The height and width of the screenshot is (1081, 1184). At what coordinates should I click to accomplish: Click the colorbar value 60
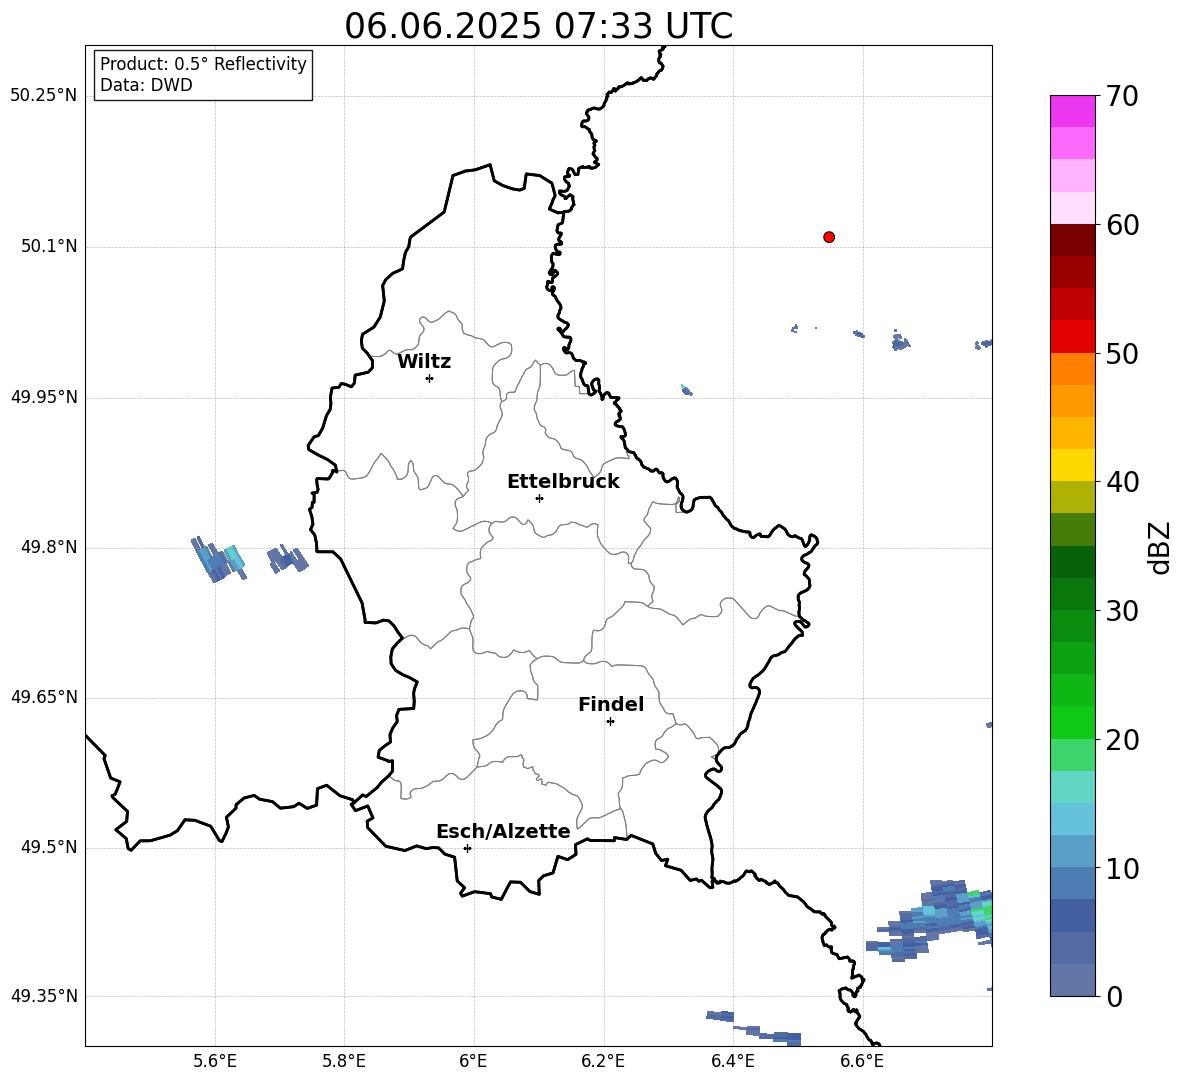tap(1122, 225)
